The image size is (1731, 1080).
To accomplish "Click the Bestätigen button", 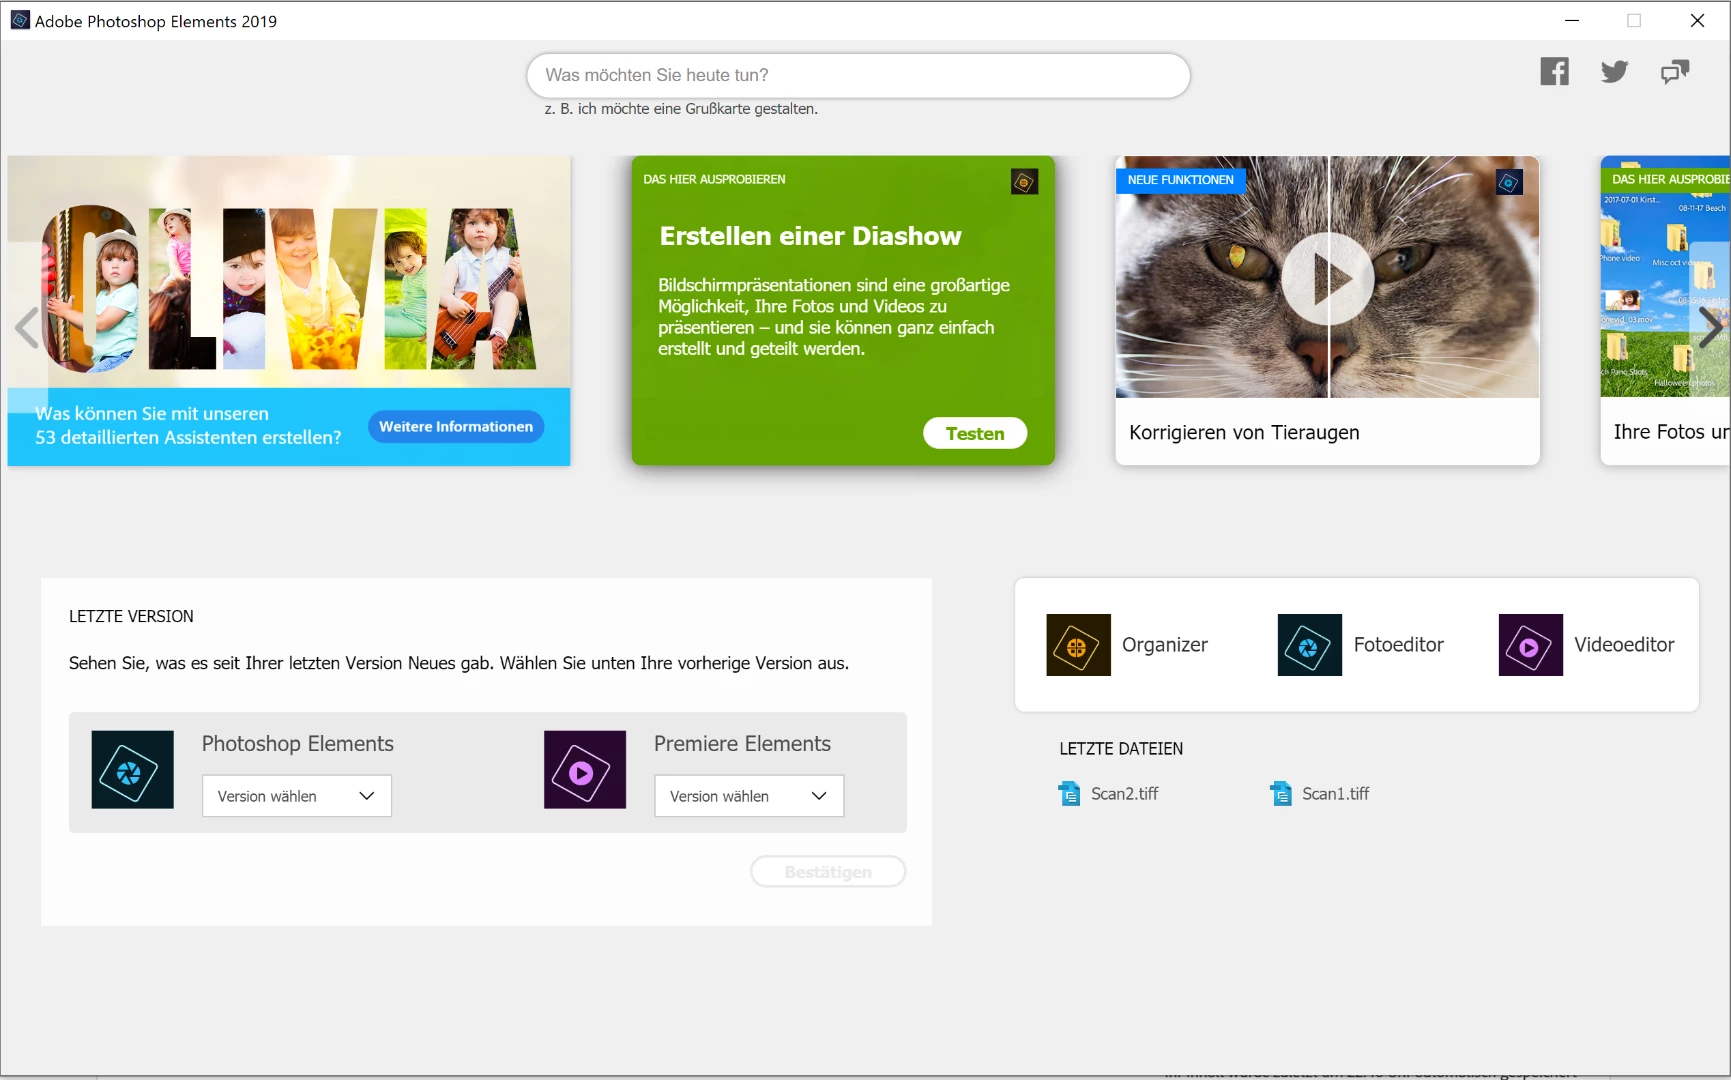I will click(828, 872).
